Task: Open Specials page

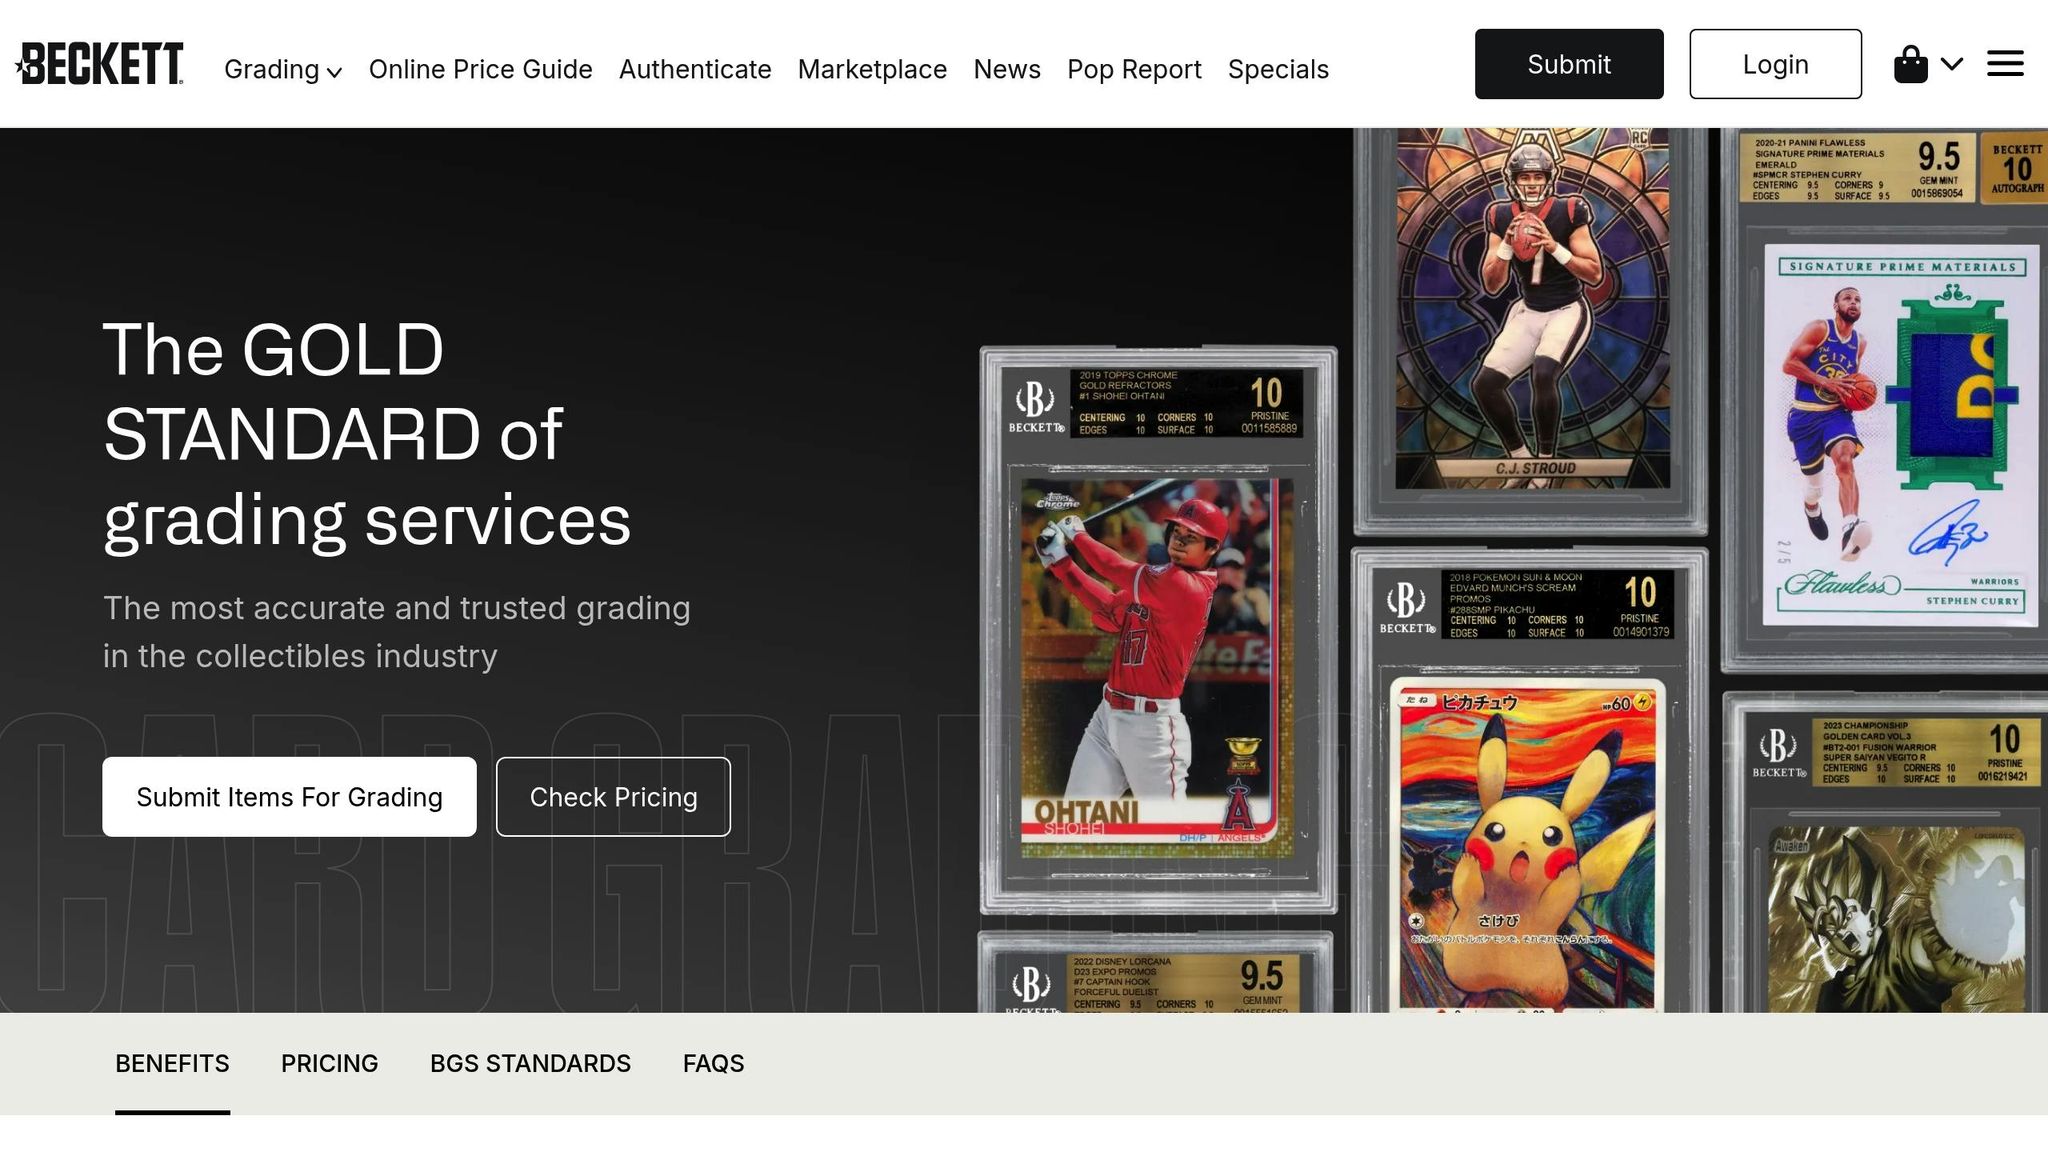Action: tap(1278, 69)
